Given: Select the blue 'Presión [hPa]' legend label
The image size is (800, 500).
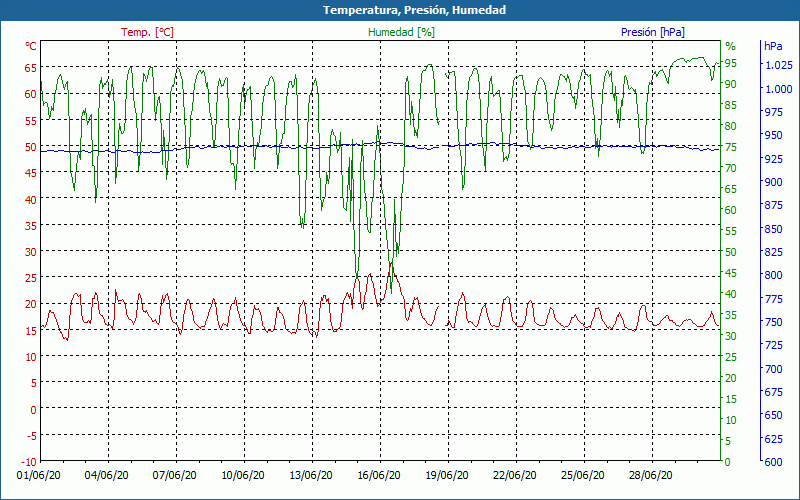Looking at the screenshot, I should coord(653,32).
